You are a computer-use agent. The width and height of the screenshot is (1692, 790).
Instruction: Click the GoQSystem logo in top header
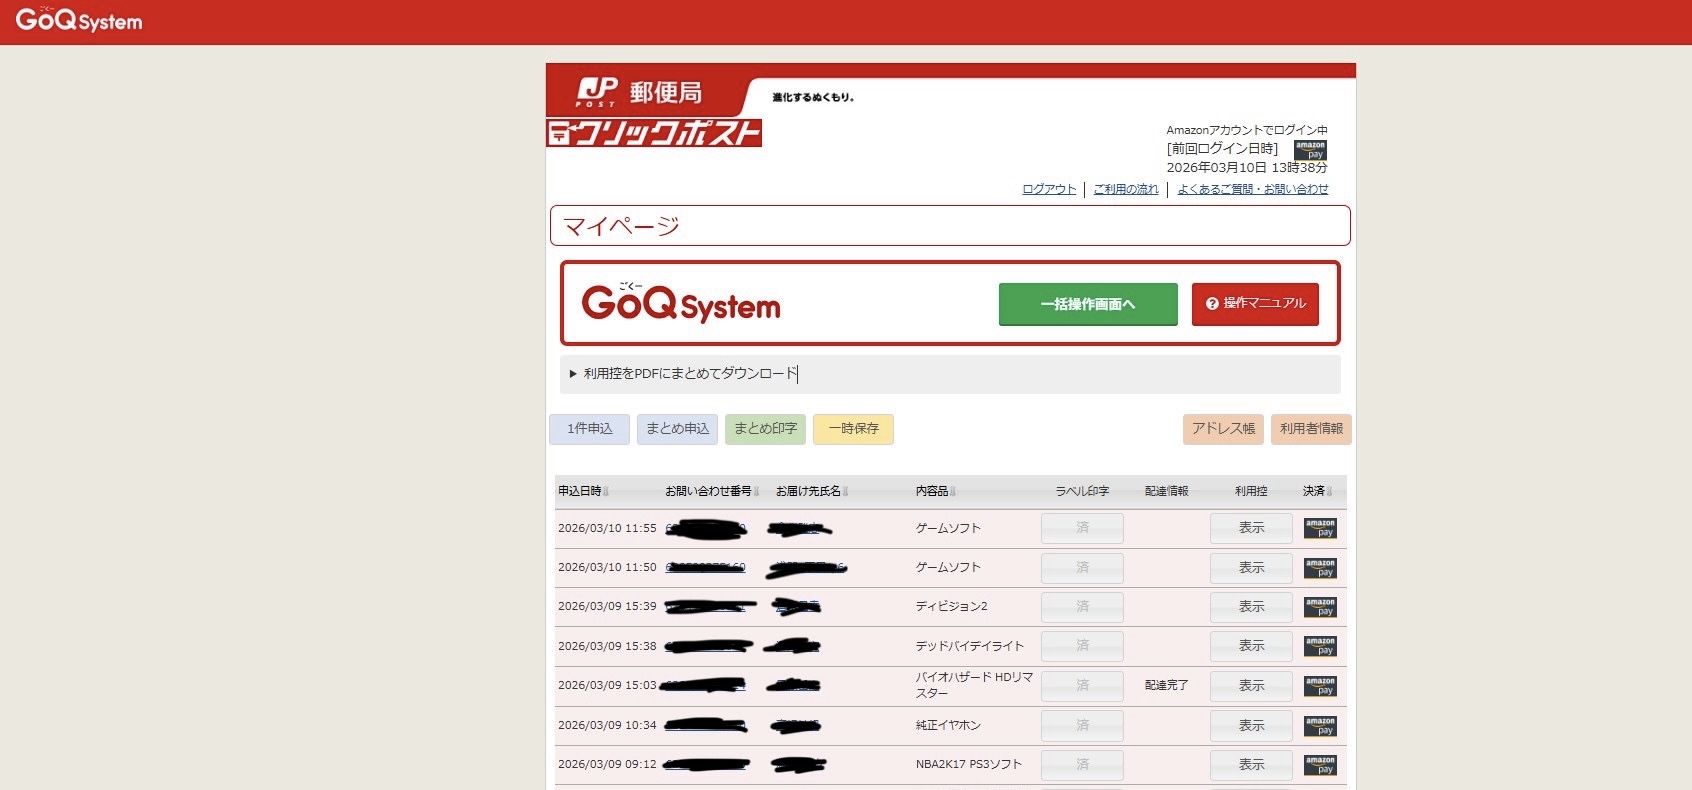click(79, 20)
